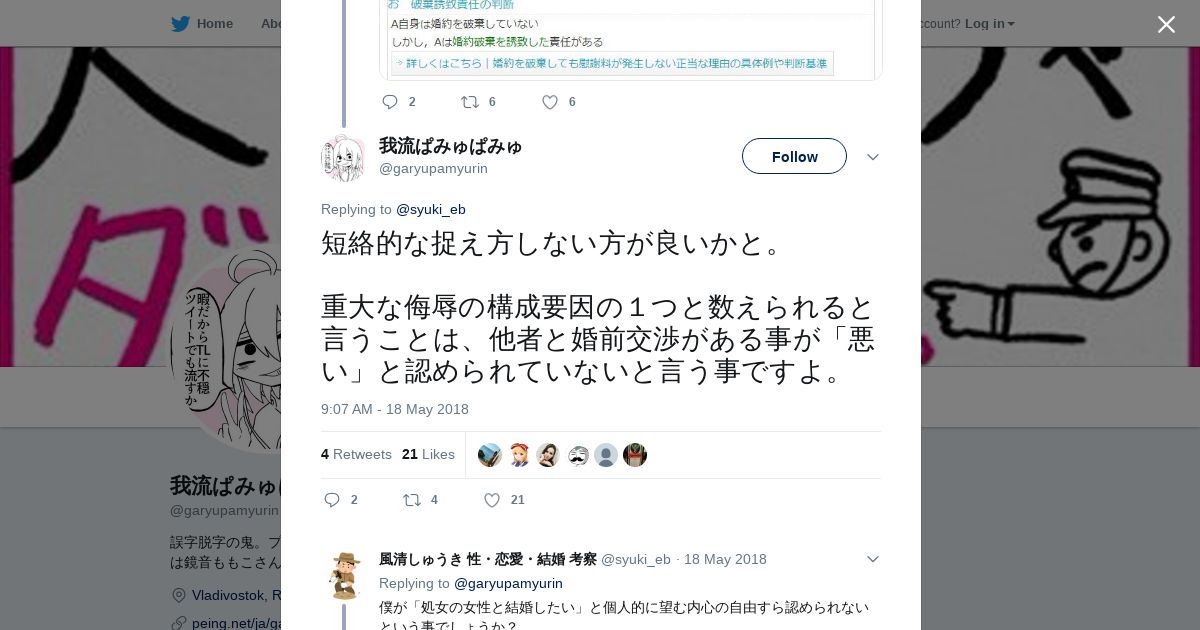Image resolution: width=1200 pixels, height=630 pixels.
Task: Expand options chevron on syuki_eb's reply
Action: click(x=872, y=559)
